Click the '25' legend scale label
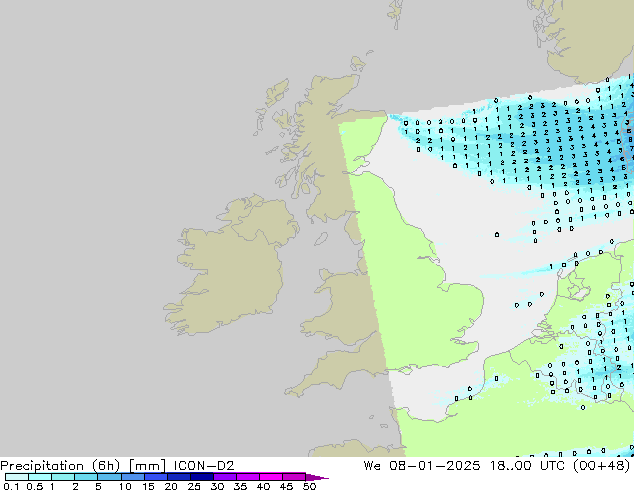This screenshot has width=634, height=490. click(x=194, y=486)
